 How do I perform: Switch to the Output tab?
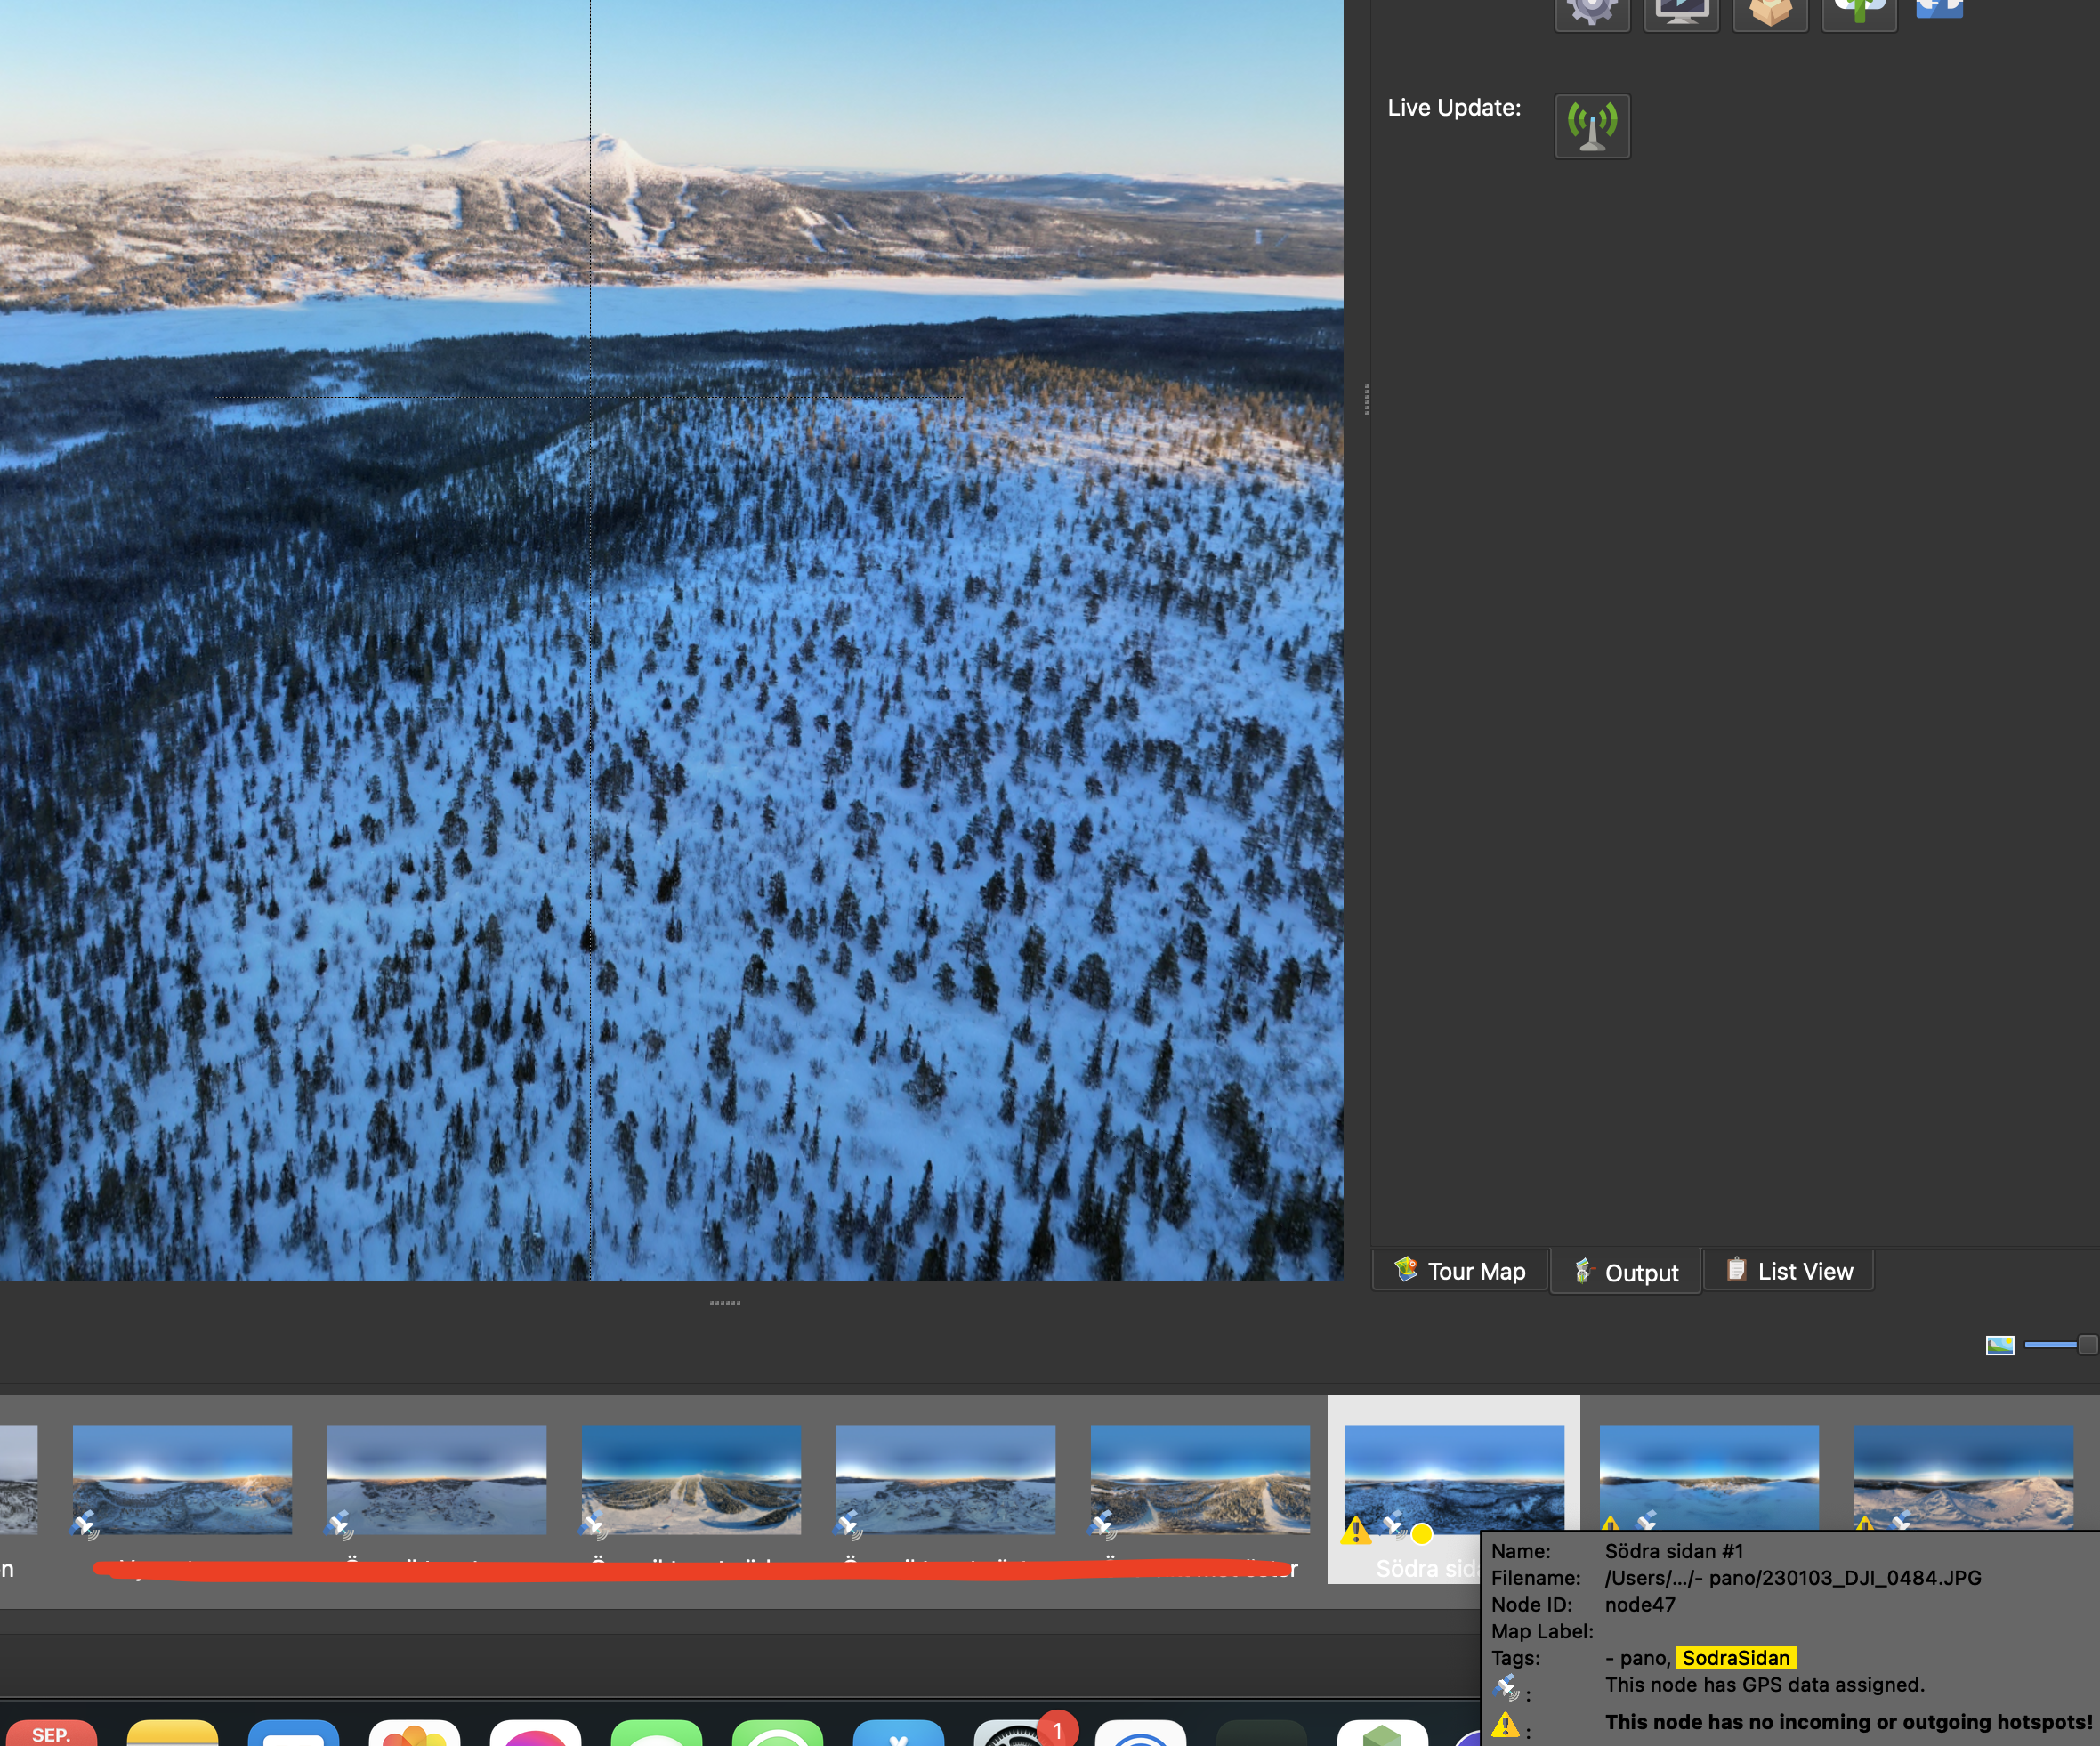point(1626,1271)
